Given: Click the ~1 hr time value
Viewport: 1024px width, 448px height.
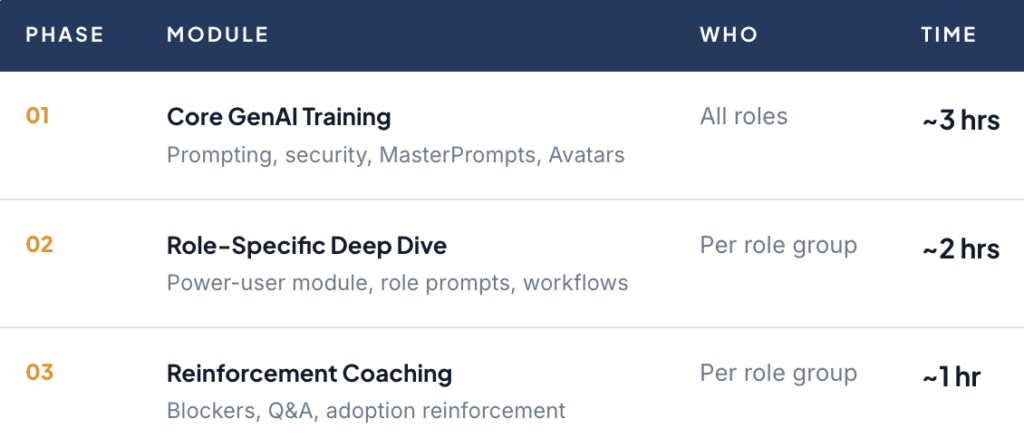Looking at the screenshot, I should (x=951, y=377).
